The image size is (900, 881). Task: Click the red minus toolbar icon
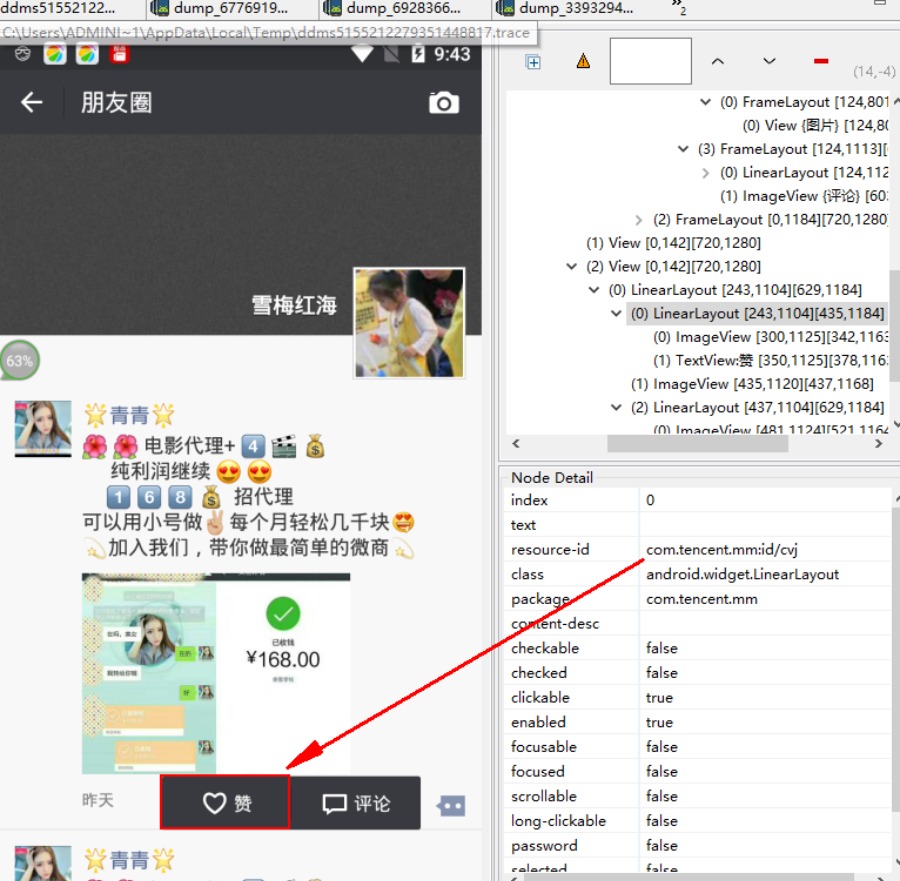[821, 61]
